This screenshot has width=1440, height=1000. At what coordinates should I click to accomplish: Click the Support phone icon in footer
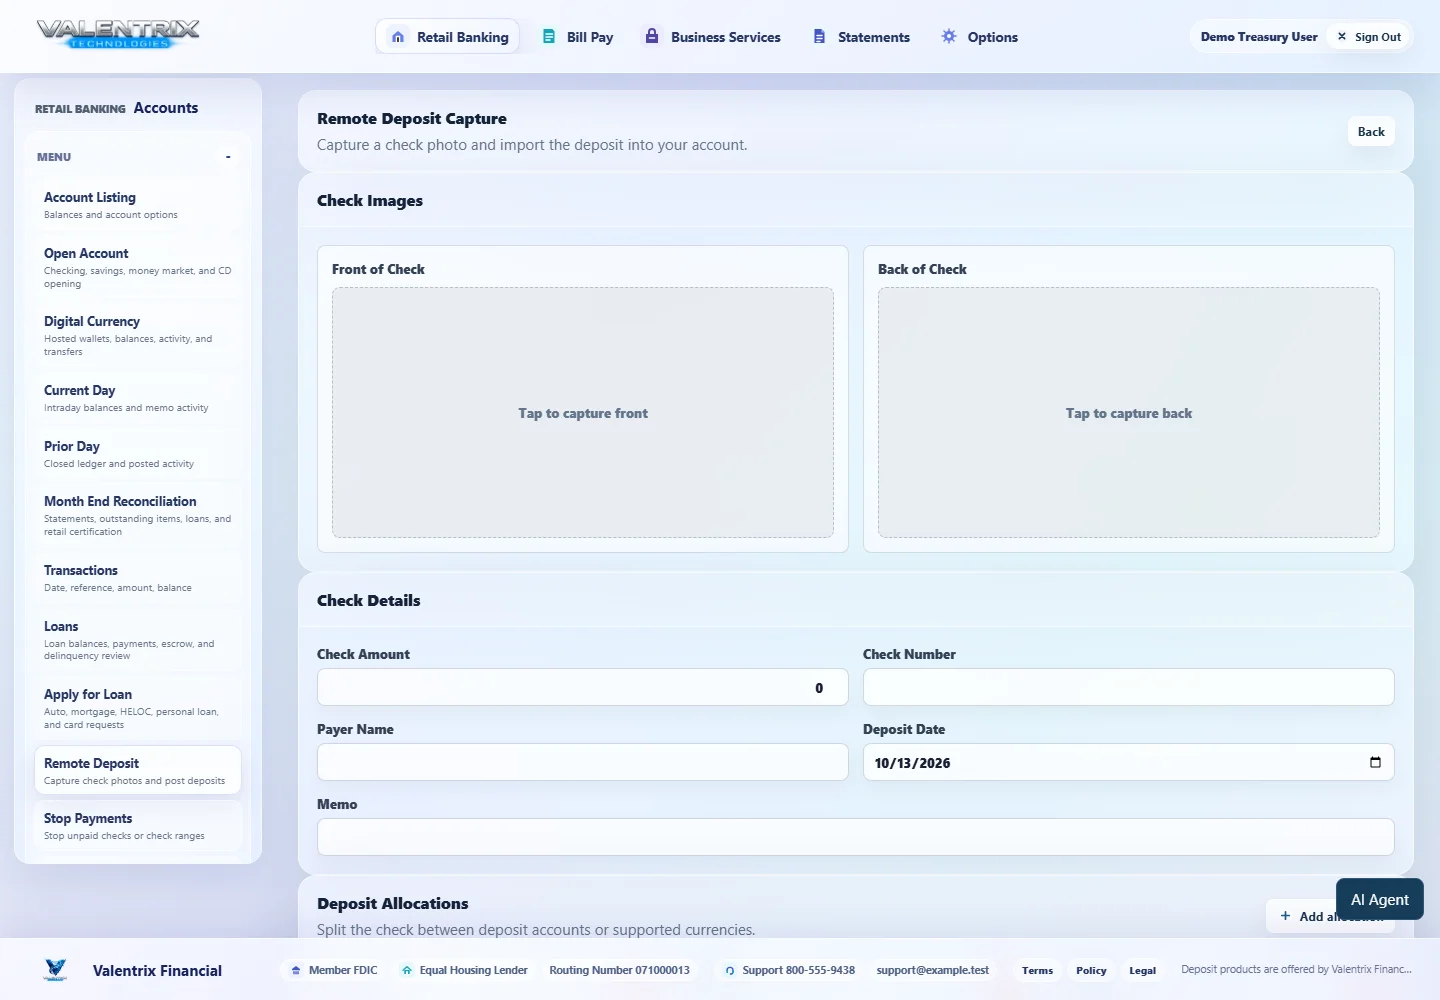pos(730,970)
